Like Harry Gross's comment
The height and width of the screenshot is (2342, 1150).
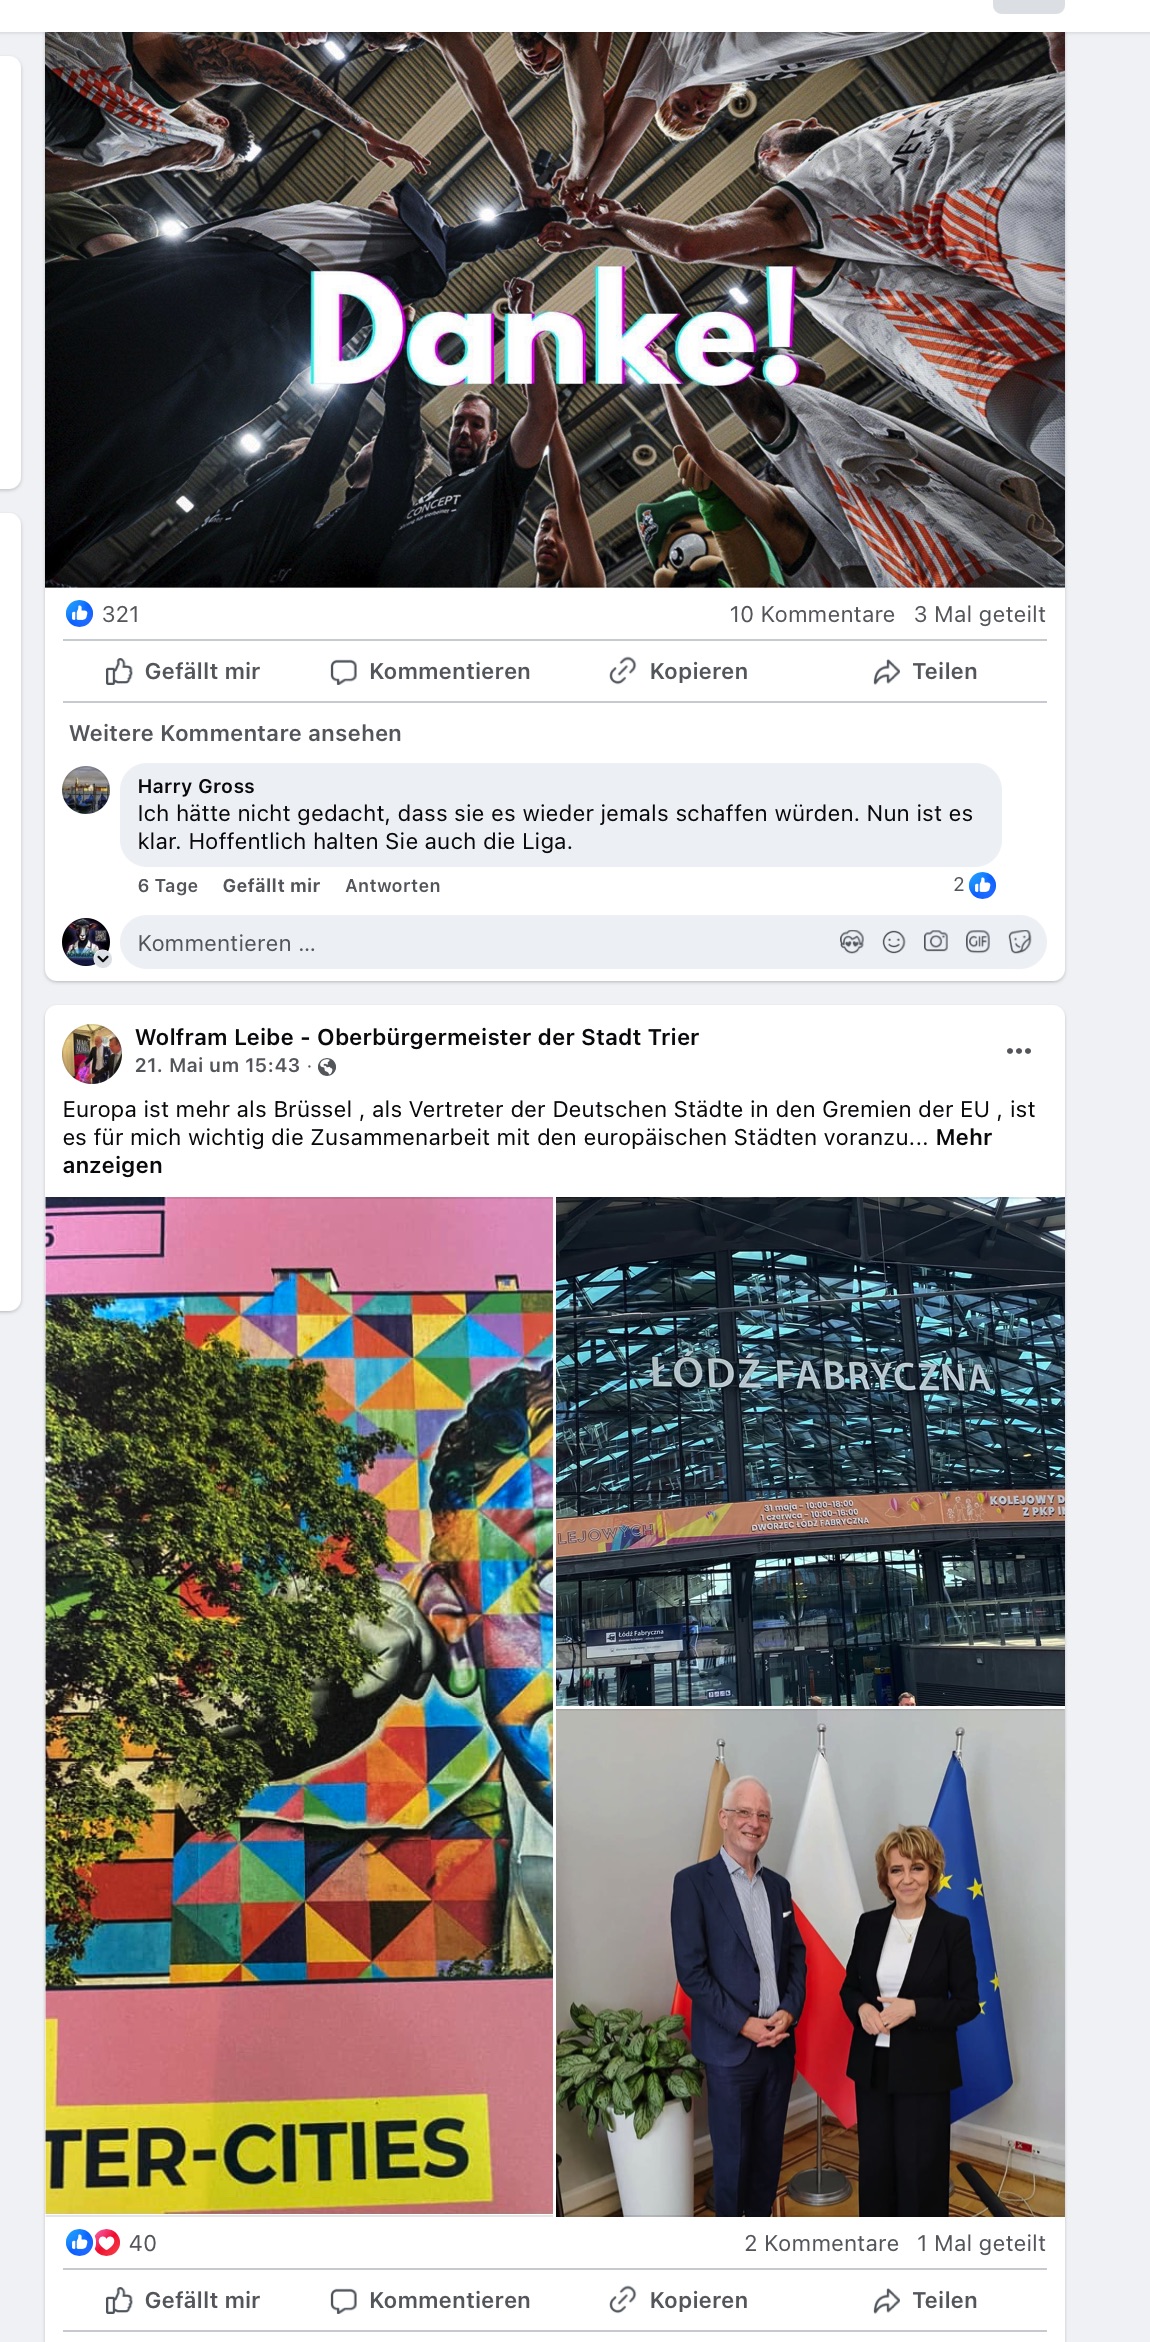271,886
